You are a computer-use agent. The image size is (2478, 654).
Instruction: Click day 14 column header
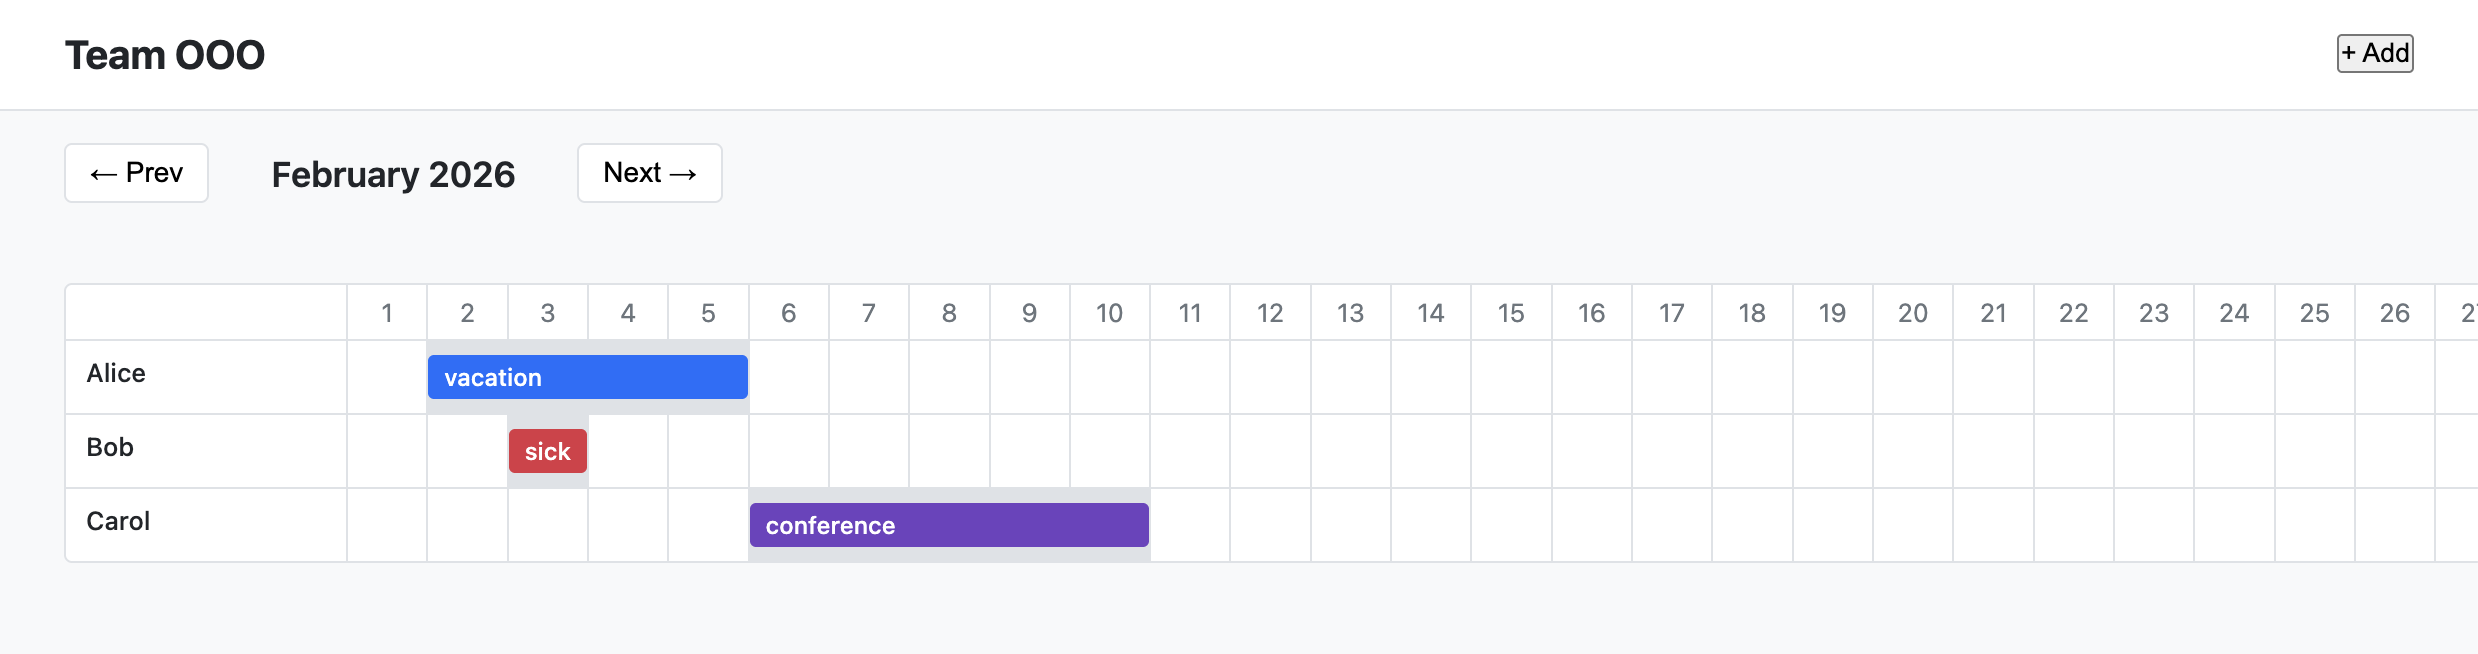(1430, 313)
